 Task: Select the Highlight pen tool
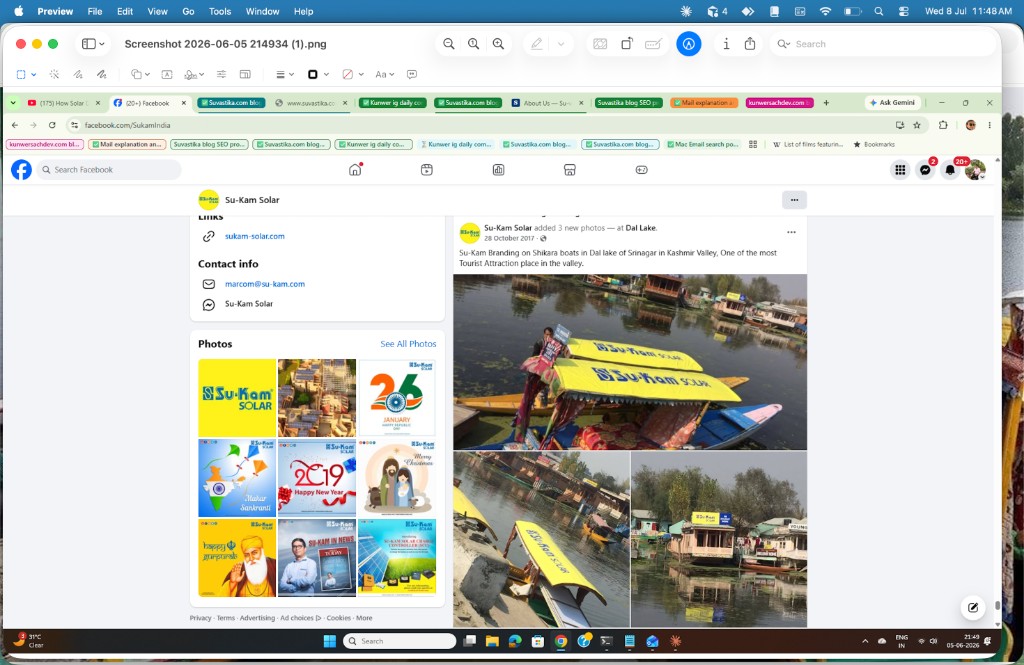[x=536, y=44]
